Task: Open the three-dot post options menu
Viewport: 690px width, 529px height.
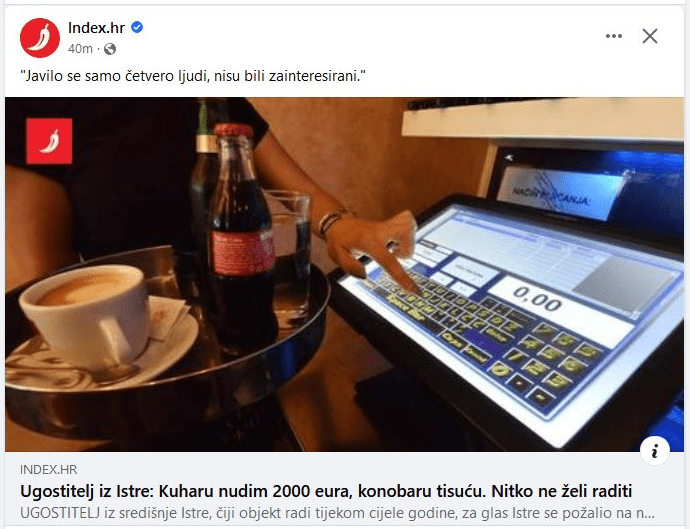Action: [614, 36]
